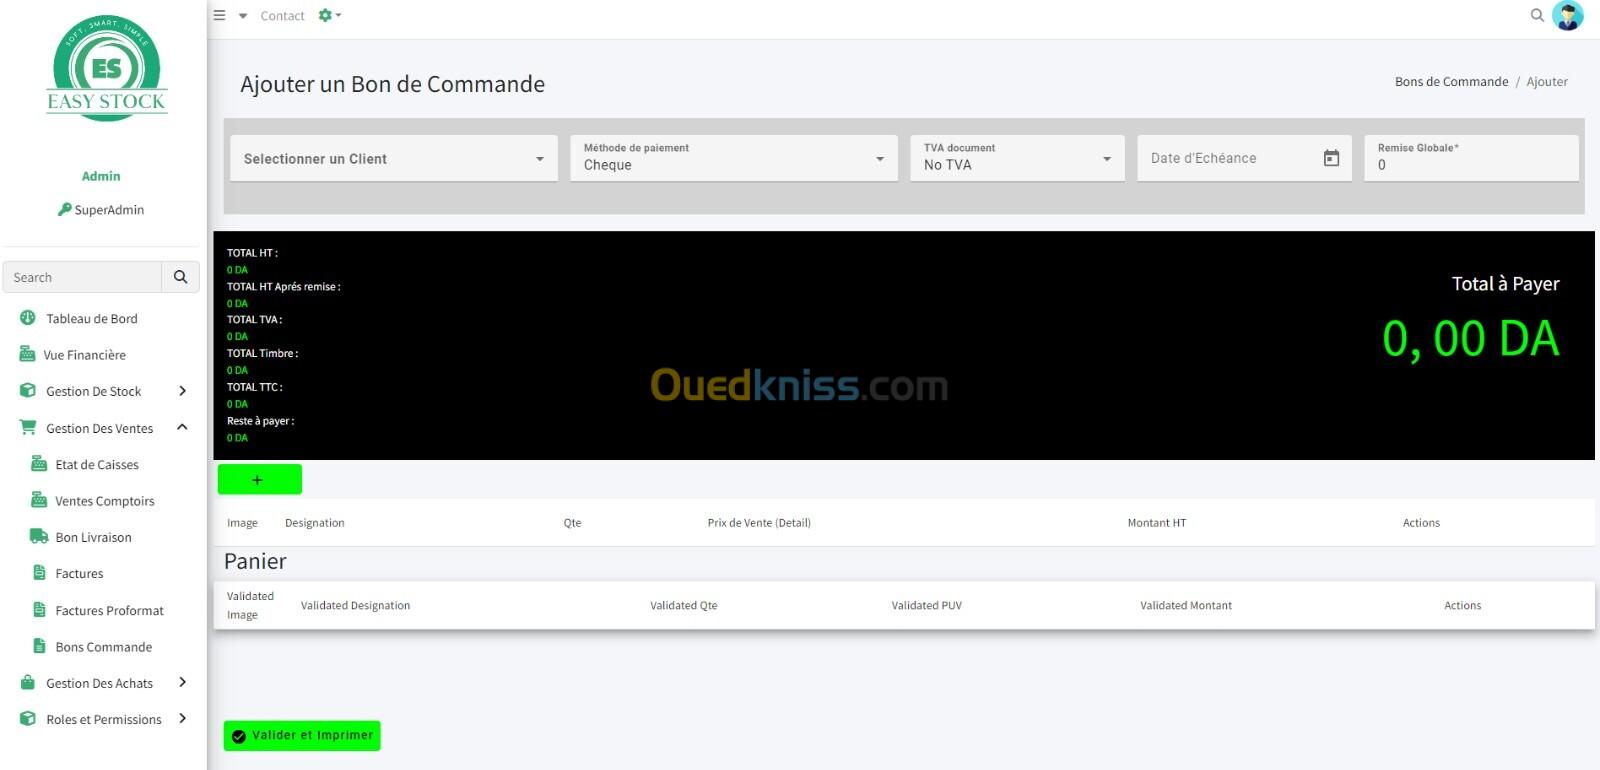Click the 0, 00 DA total amount
The height and width of the screenshot is (770, 1600).
[1470, 339]
